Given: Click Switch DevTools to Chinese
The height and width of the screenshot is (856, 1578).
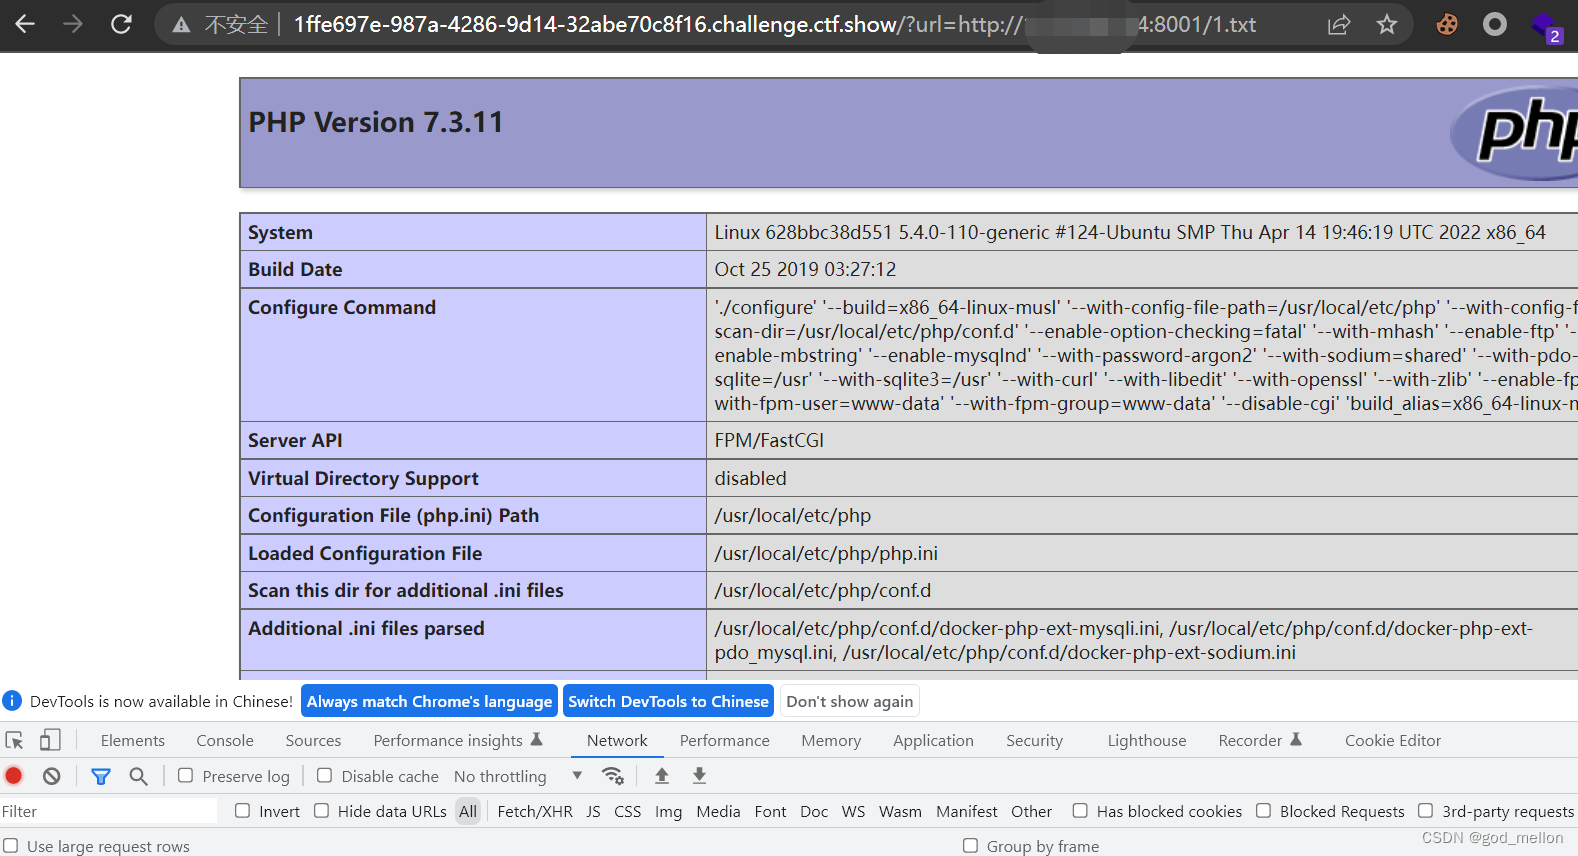Looking at the screenshot, I should click(668, 701).
